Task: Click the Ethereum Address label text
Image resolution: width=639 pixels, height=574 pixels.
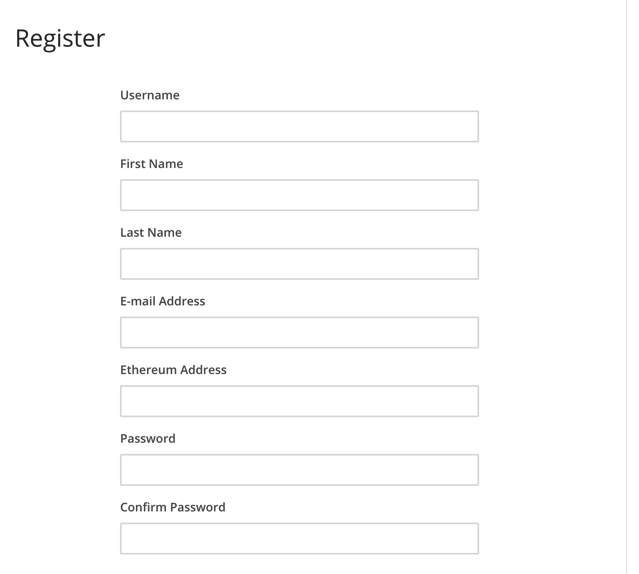Action: pos(173,369)
